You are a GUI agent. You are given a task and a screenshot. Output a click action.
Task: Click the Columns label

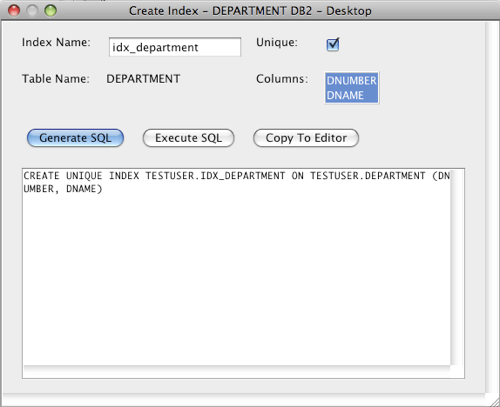coord(282,79)
